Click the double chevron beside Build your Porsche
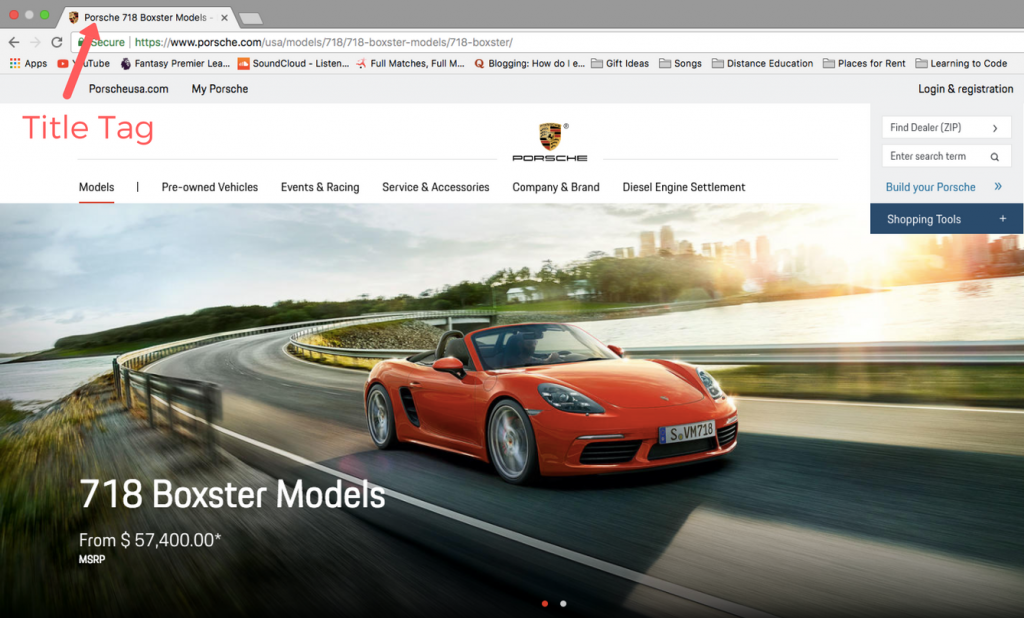The width and height of the screenshot is (1024, 618). click(998, 187)
